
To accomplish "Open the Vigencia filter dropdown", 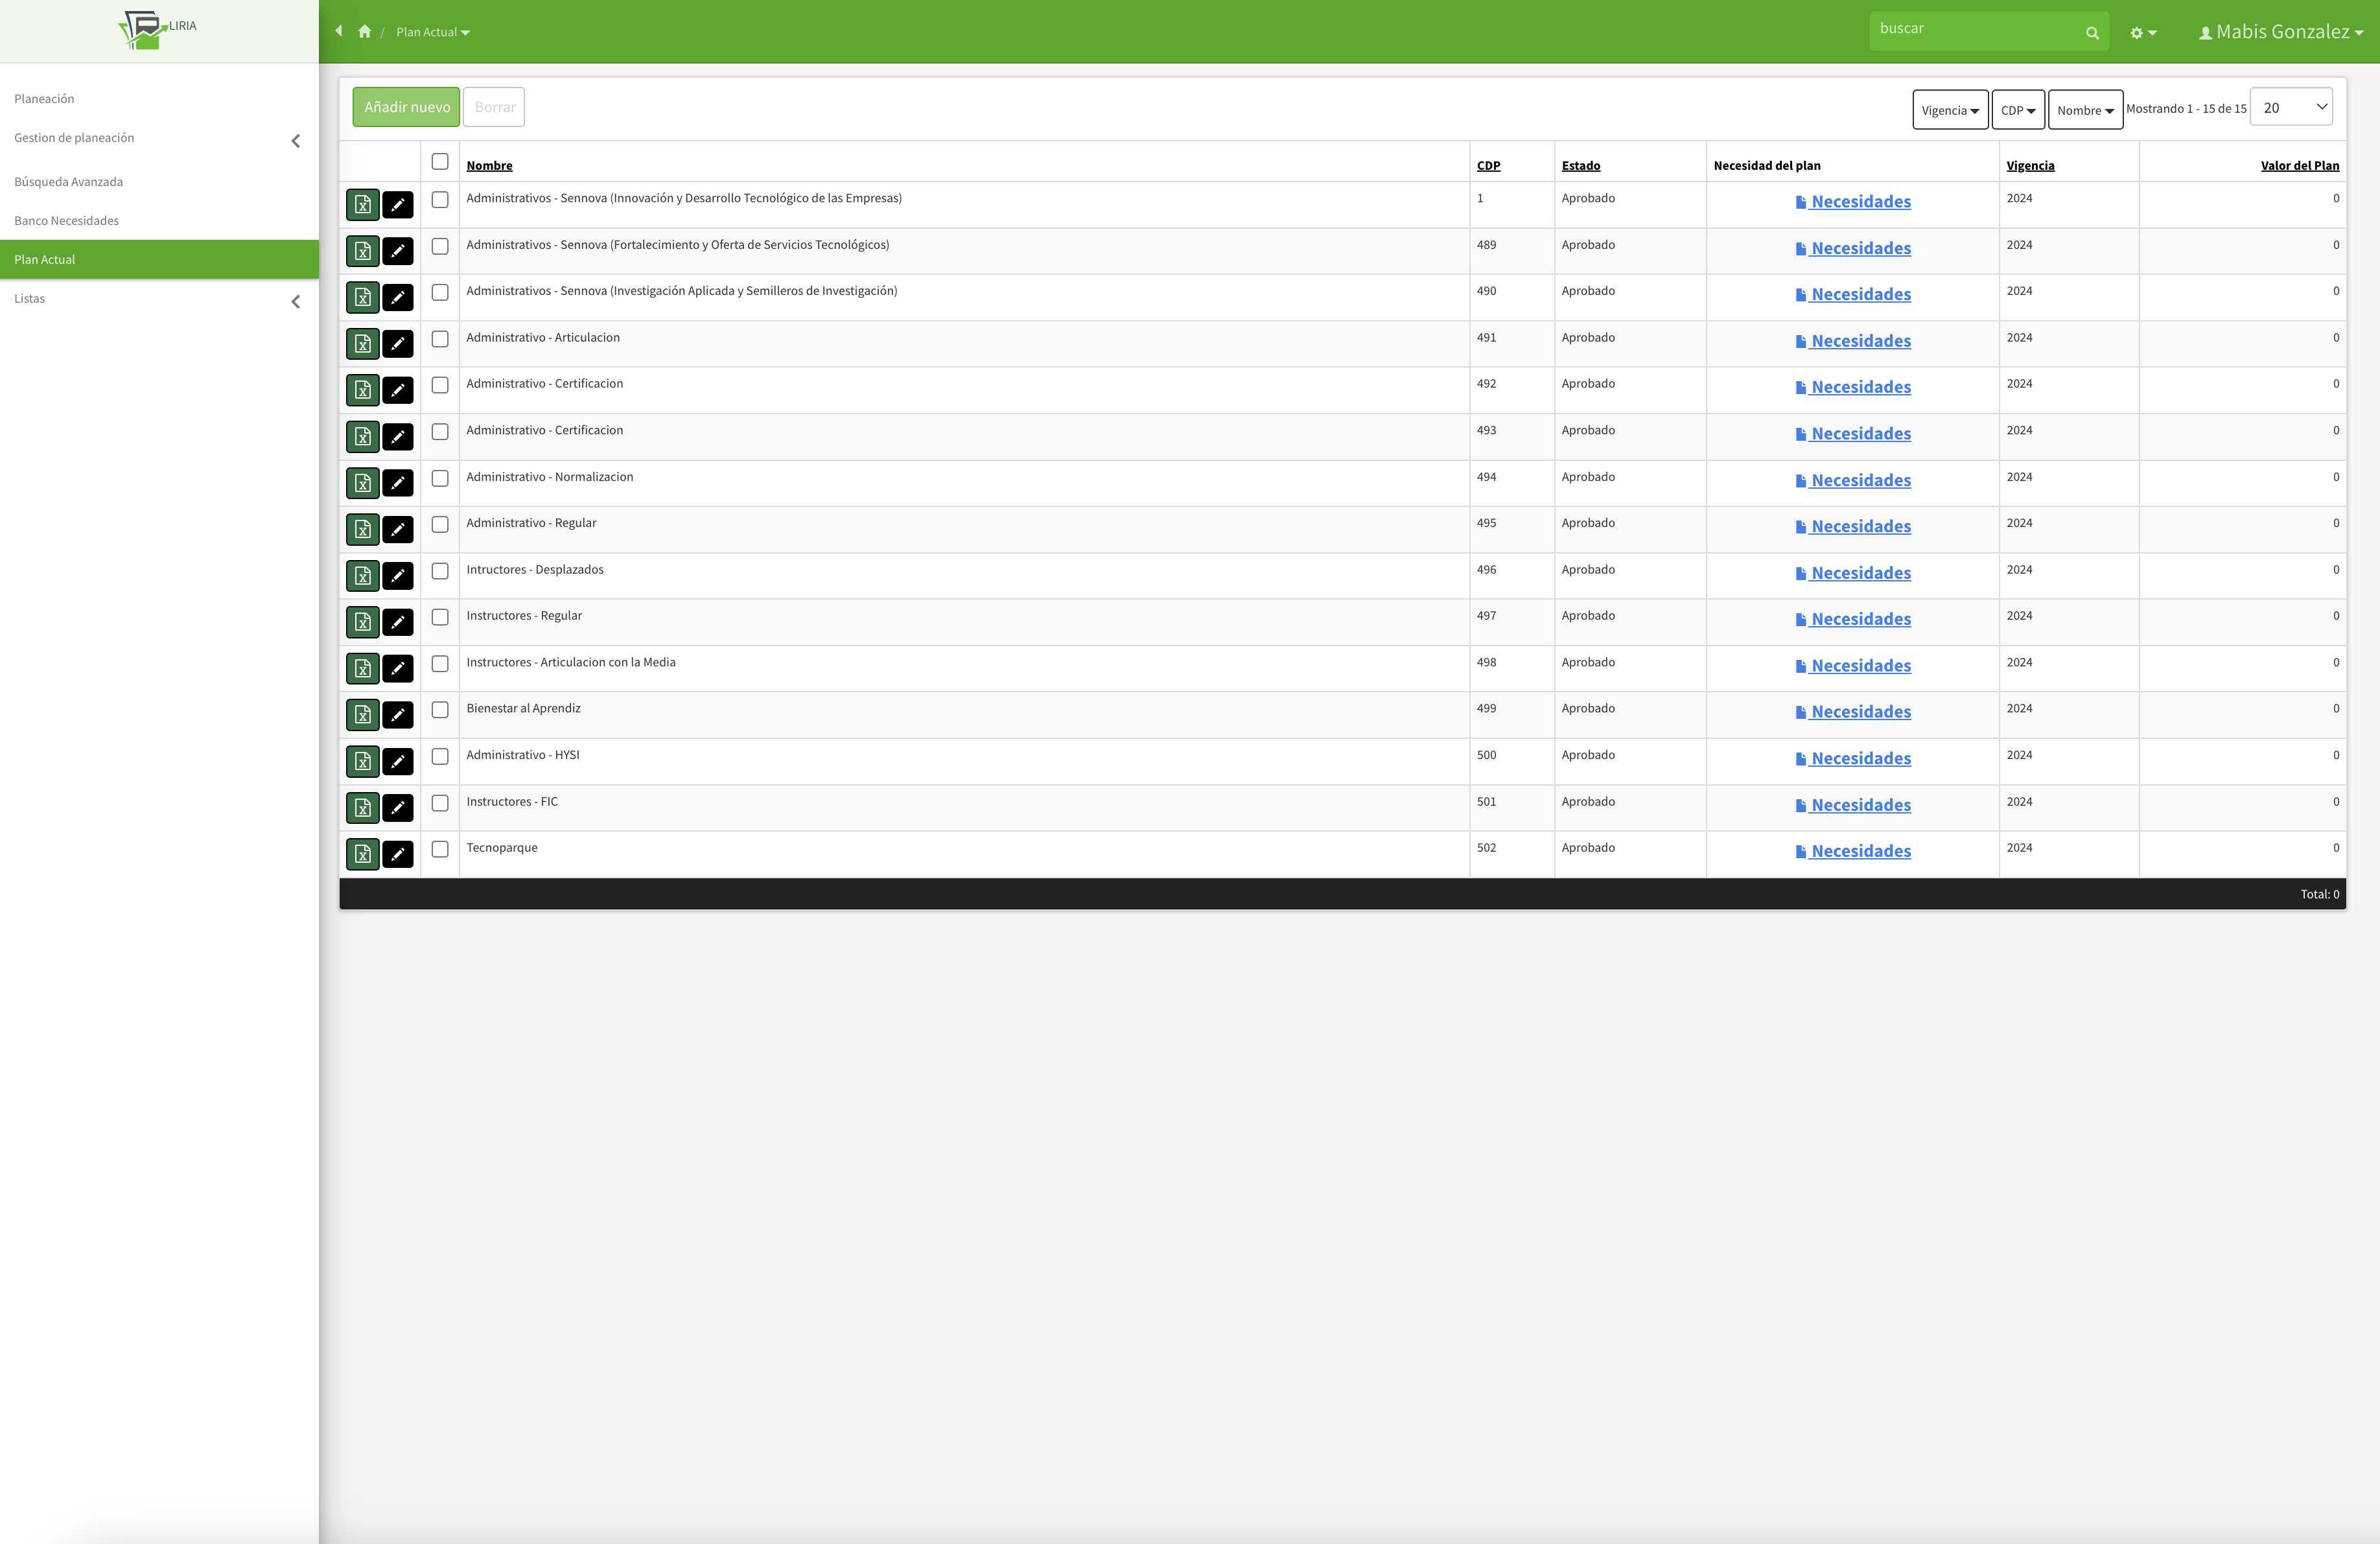I will 1949,110.
